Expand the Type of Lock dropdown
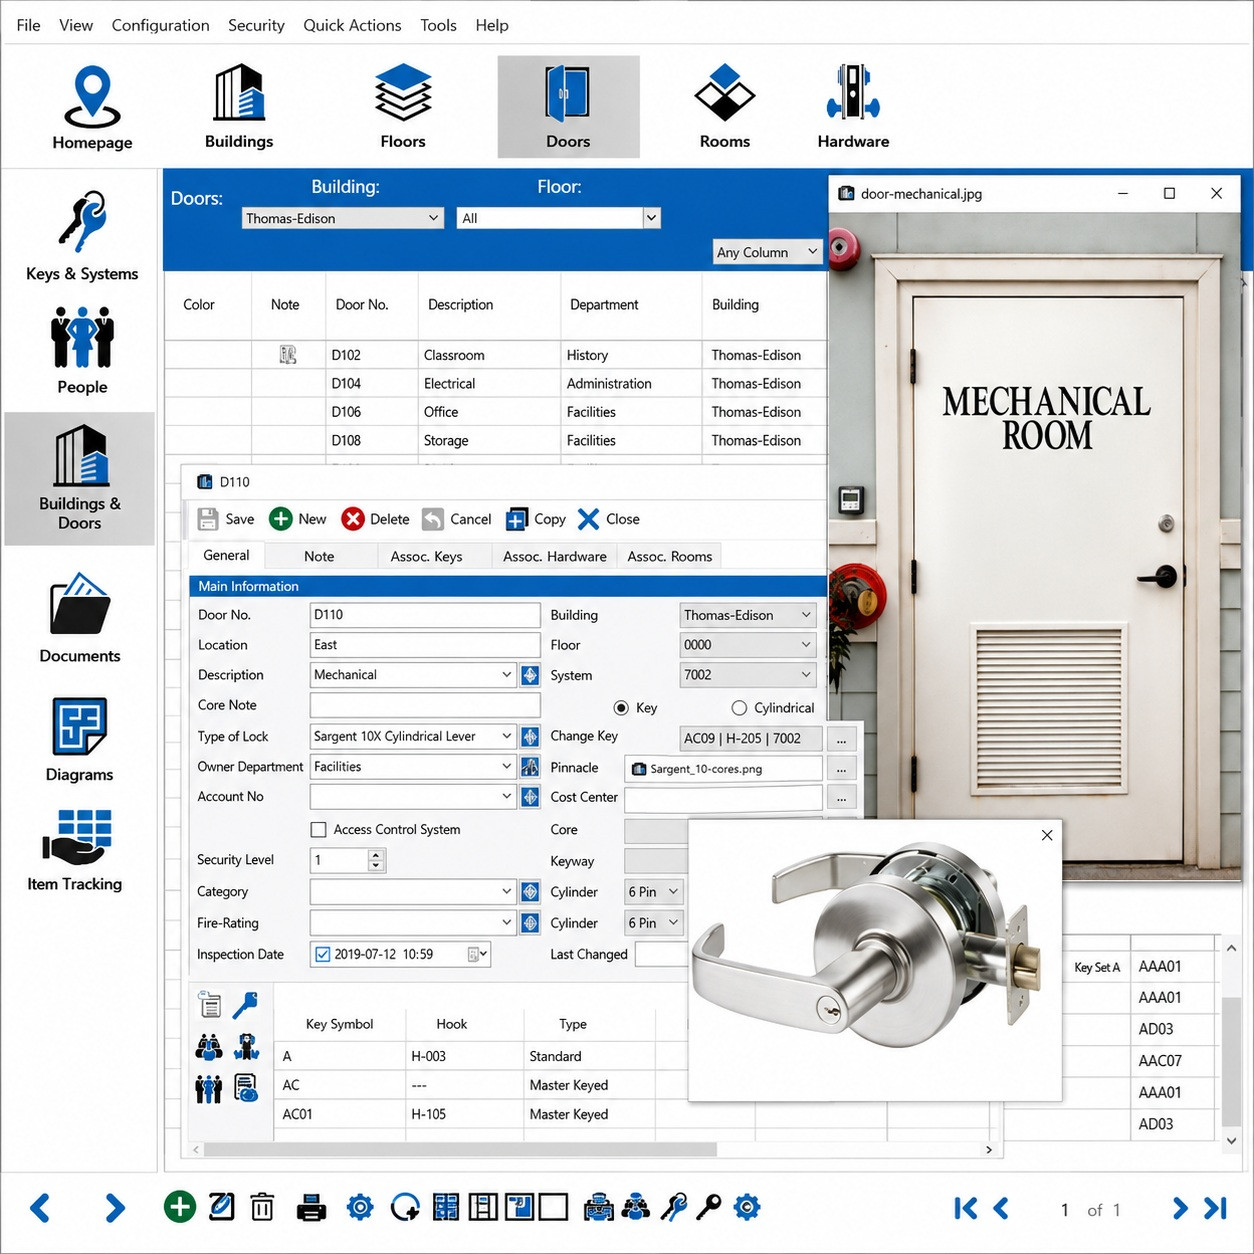 click(x=506, y=736)
